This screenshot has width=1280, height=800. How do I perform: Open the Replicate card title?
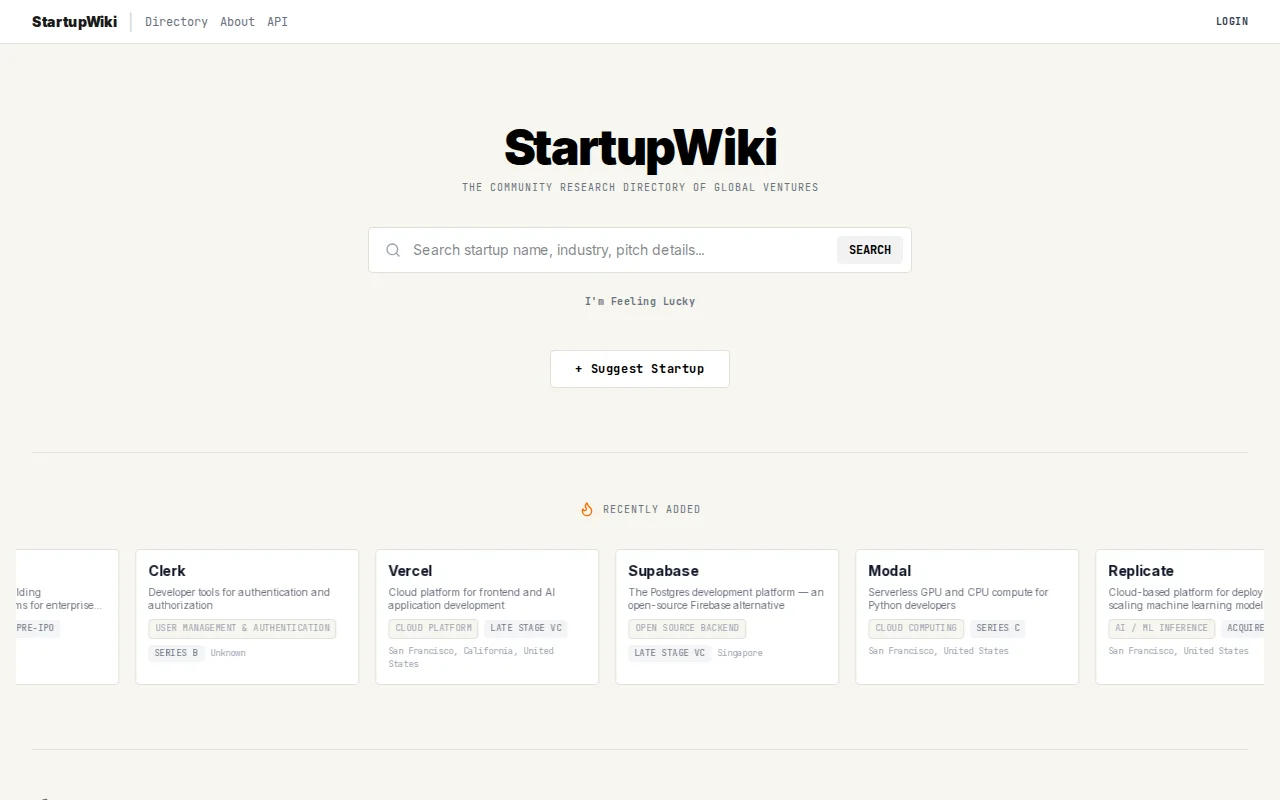[x=1141, y=571]
